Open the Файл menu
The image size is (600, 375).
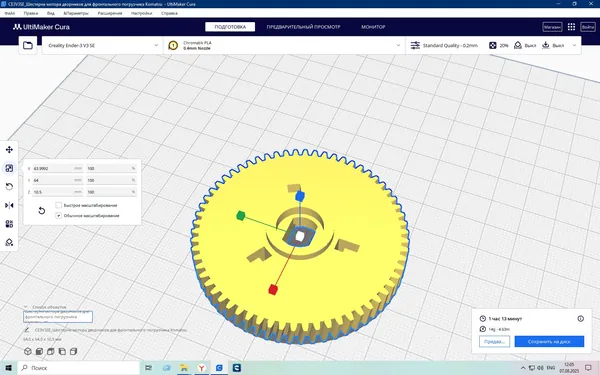pyautogui.click(x=10, y=13)
